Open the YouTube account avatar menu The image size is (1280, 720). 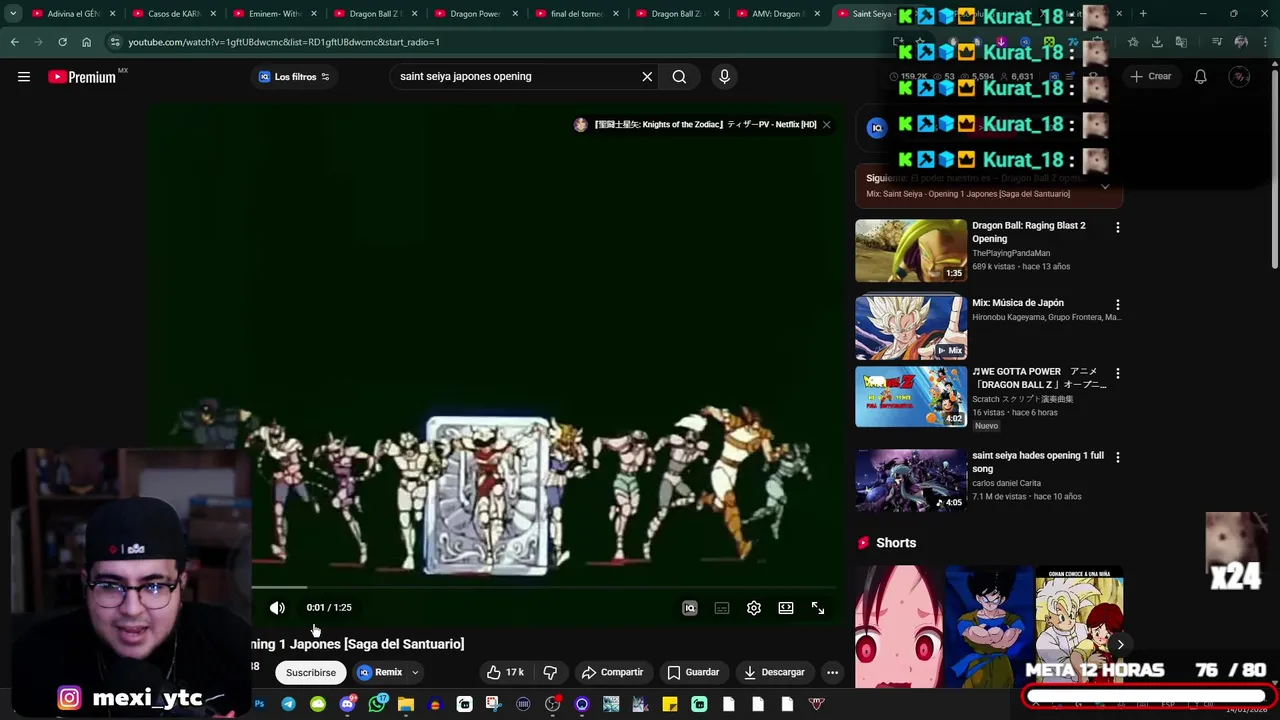coord(1240,77)
